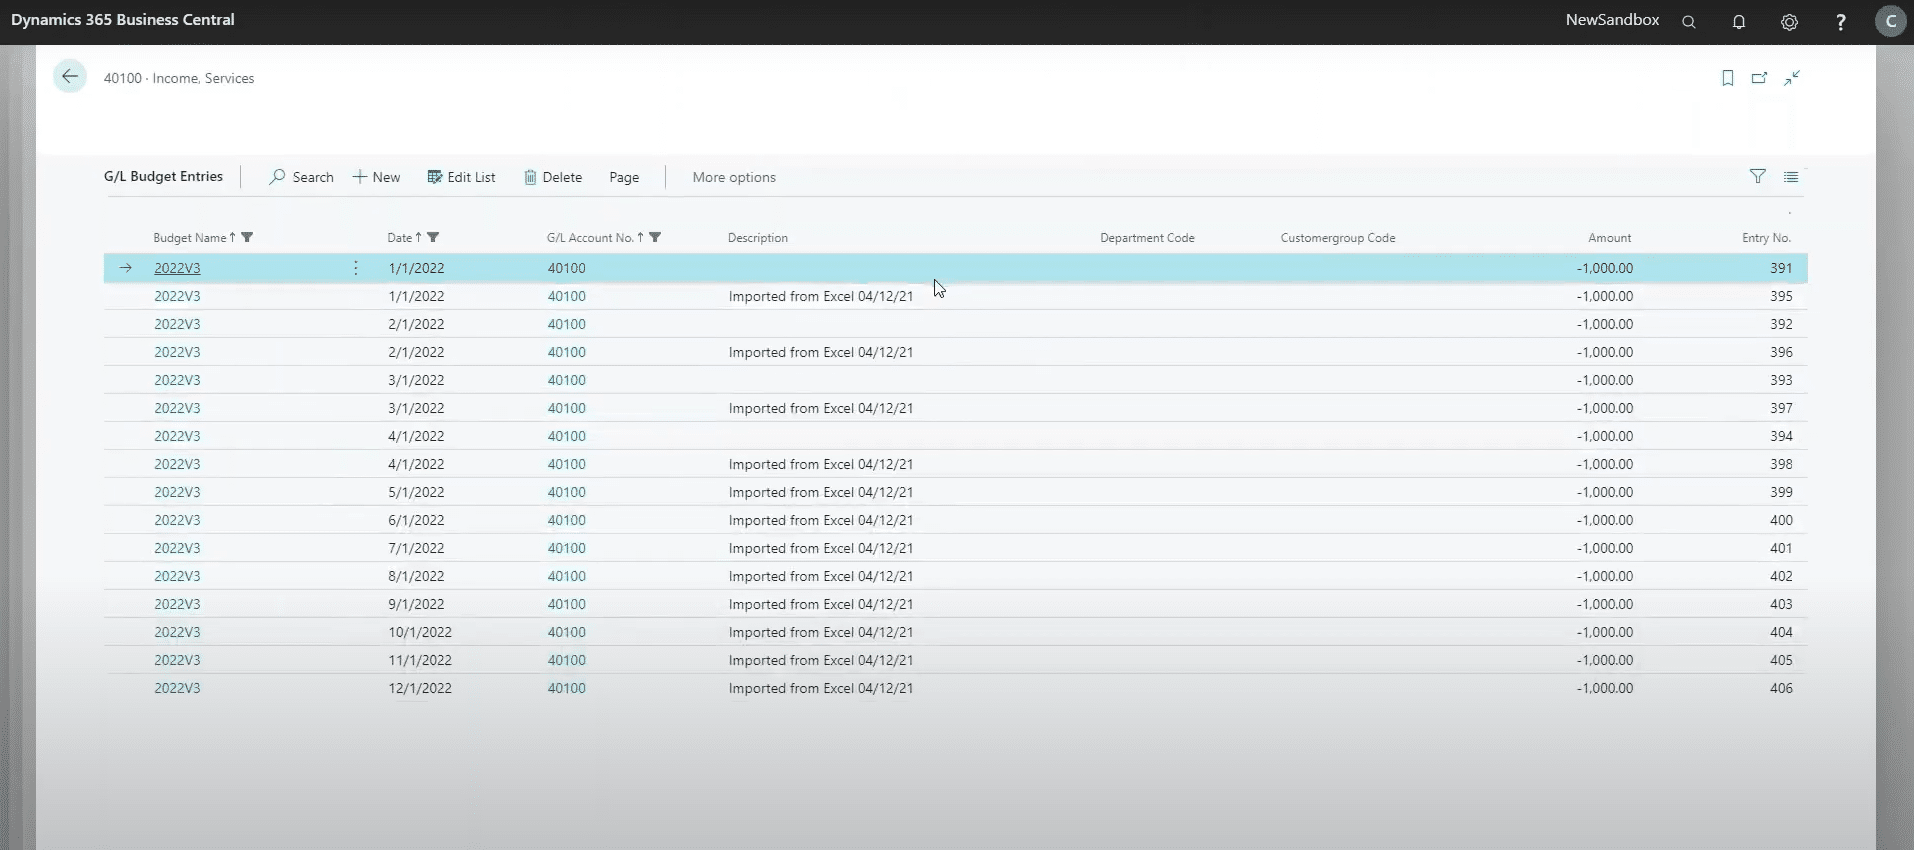This screenshot has height=850, width=1914.
Task: Open G/L Account No. column filter dropdown
Action: [655, 238]
